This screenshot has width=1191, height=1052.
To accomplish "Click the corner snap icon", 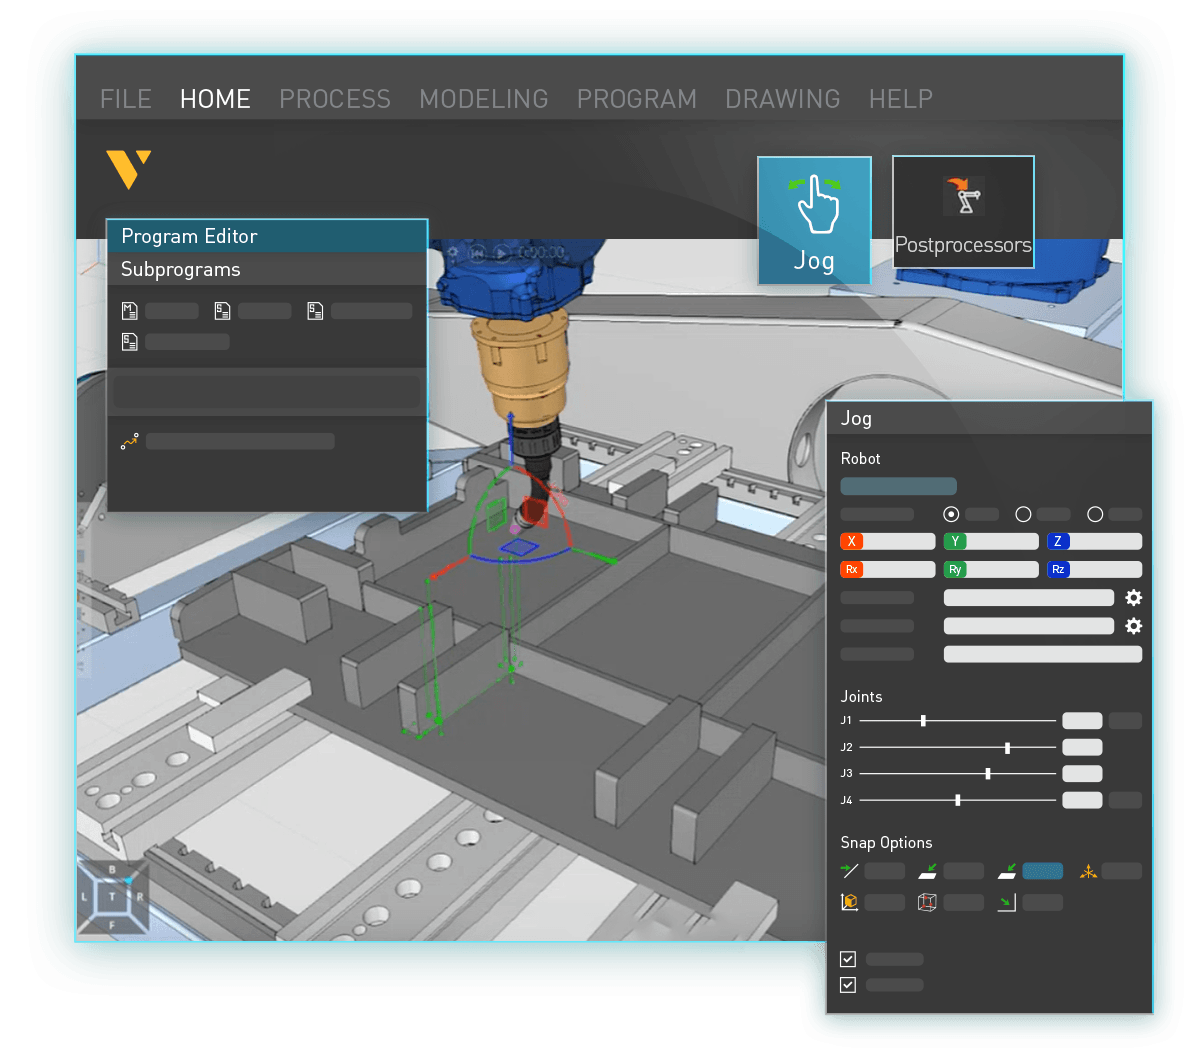I will (1006, 901).
